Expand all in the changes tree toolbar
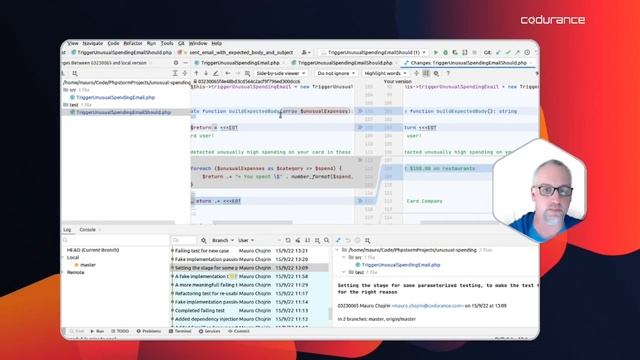640x360 pixels. click(x=175, y=73)
